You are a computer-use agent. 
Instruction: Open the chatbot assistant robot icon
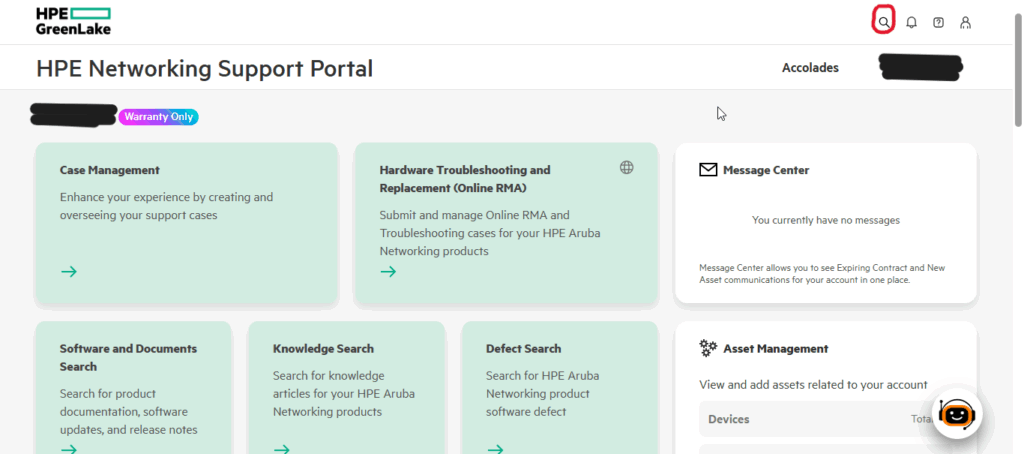point(957,413)
